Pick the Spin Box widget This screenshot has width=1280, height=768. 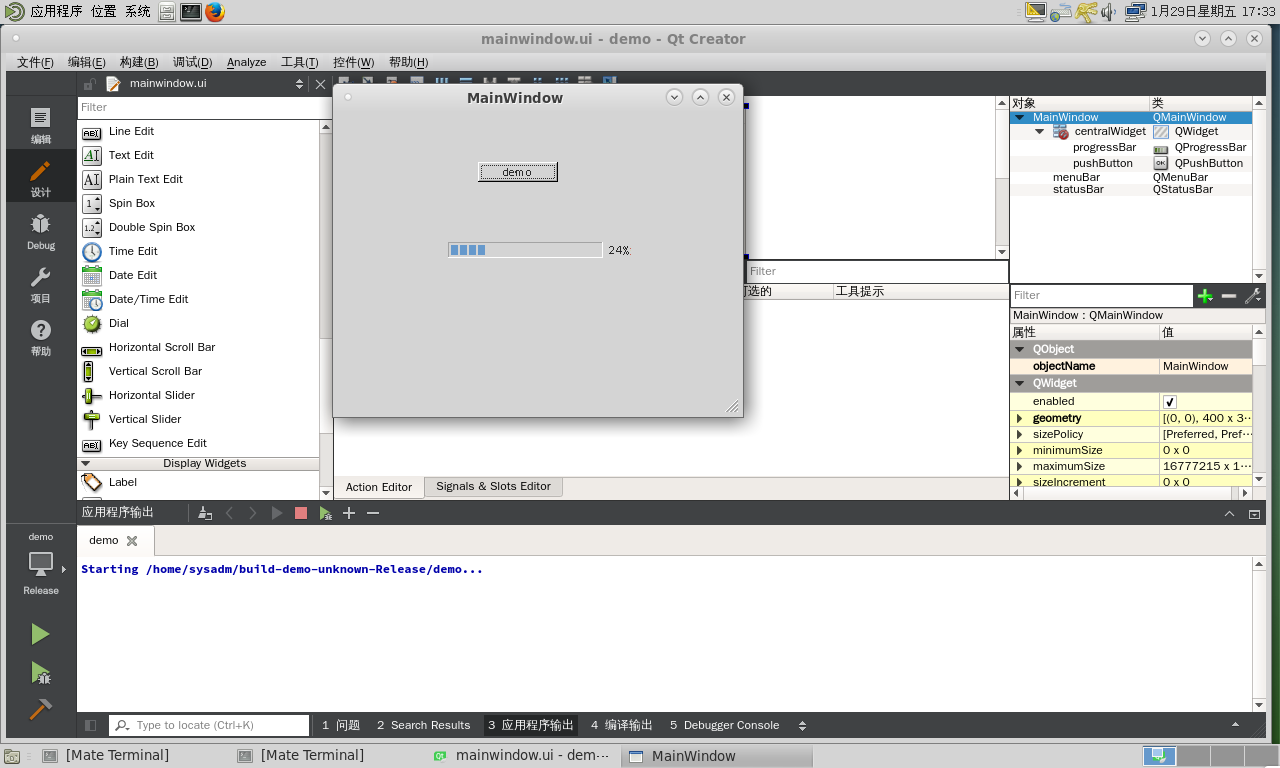[132, 203]
